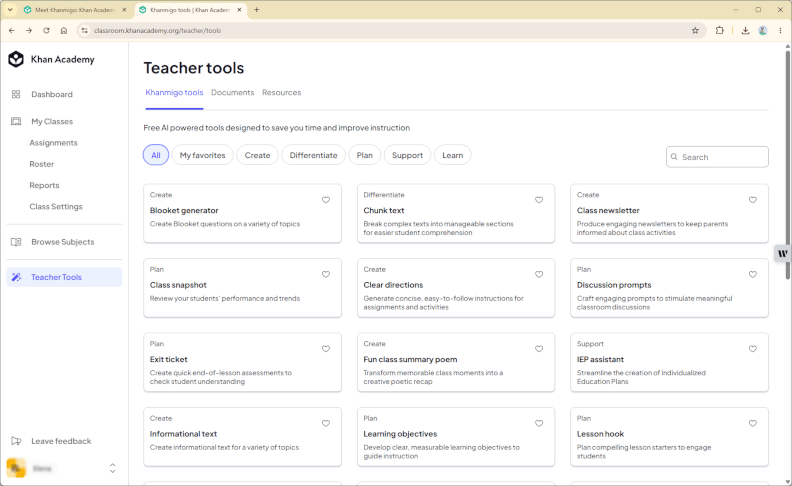Switch to the Resources tab

point(281,92)
